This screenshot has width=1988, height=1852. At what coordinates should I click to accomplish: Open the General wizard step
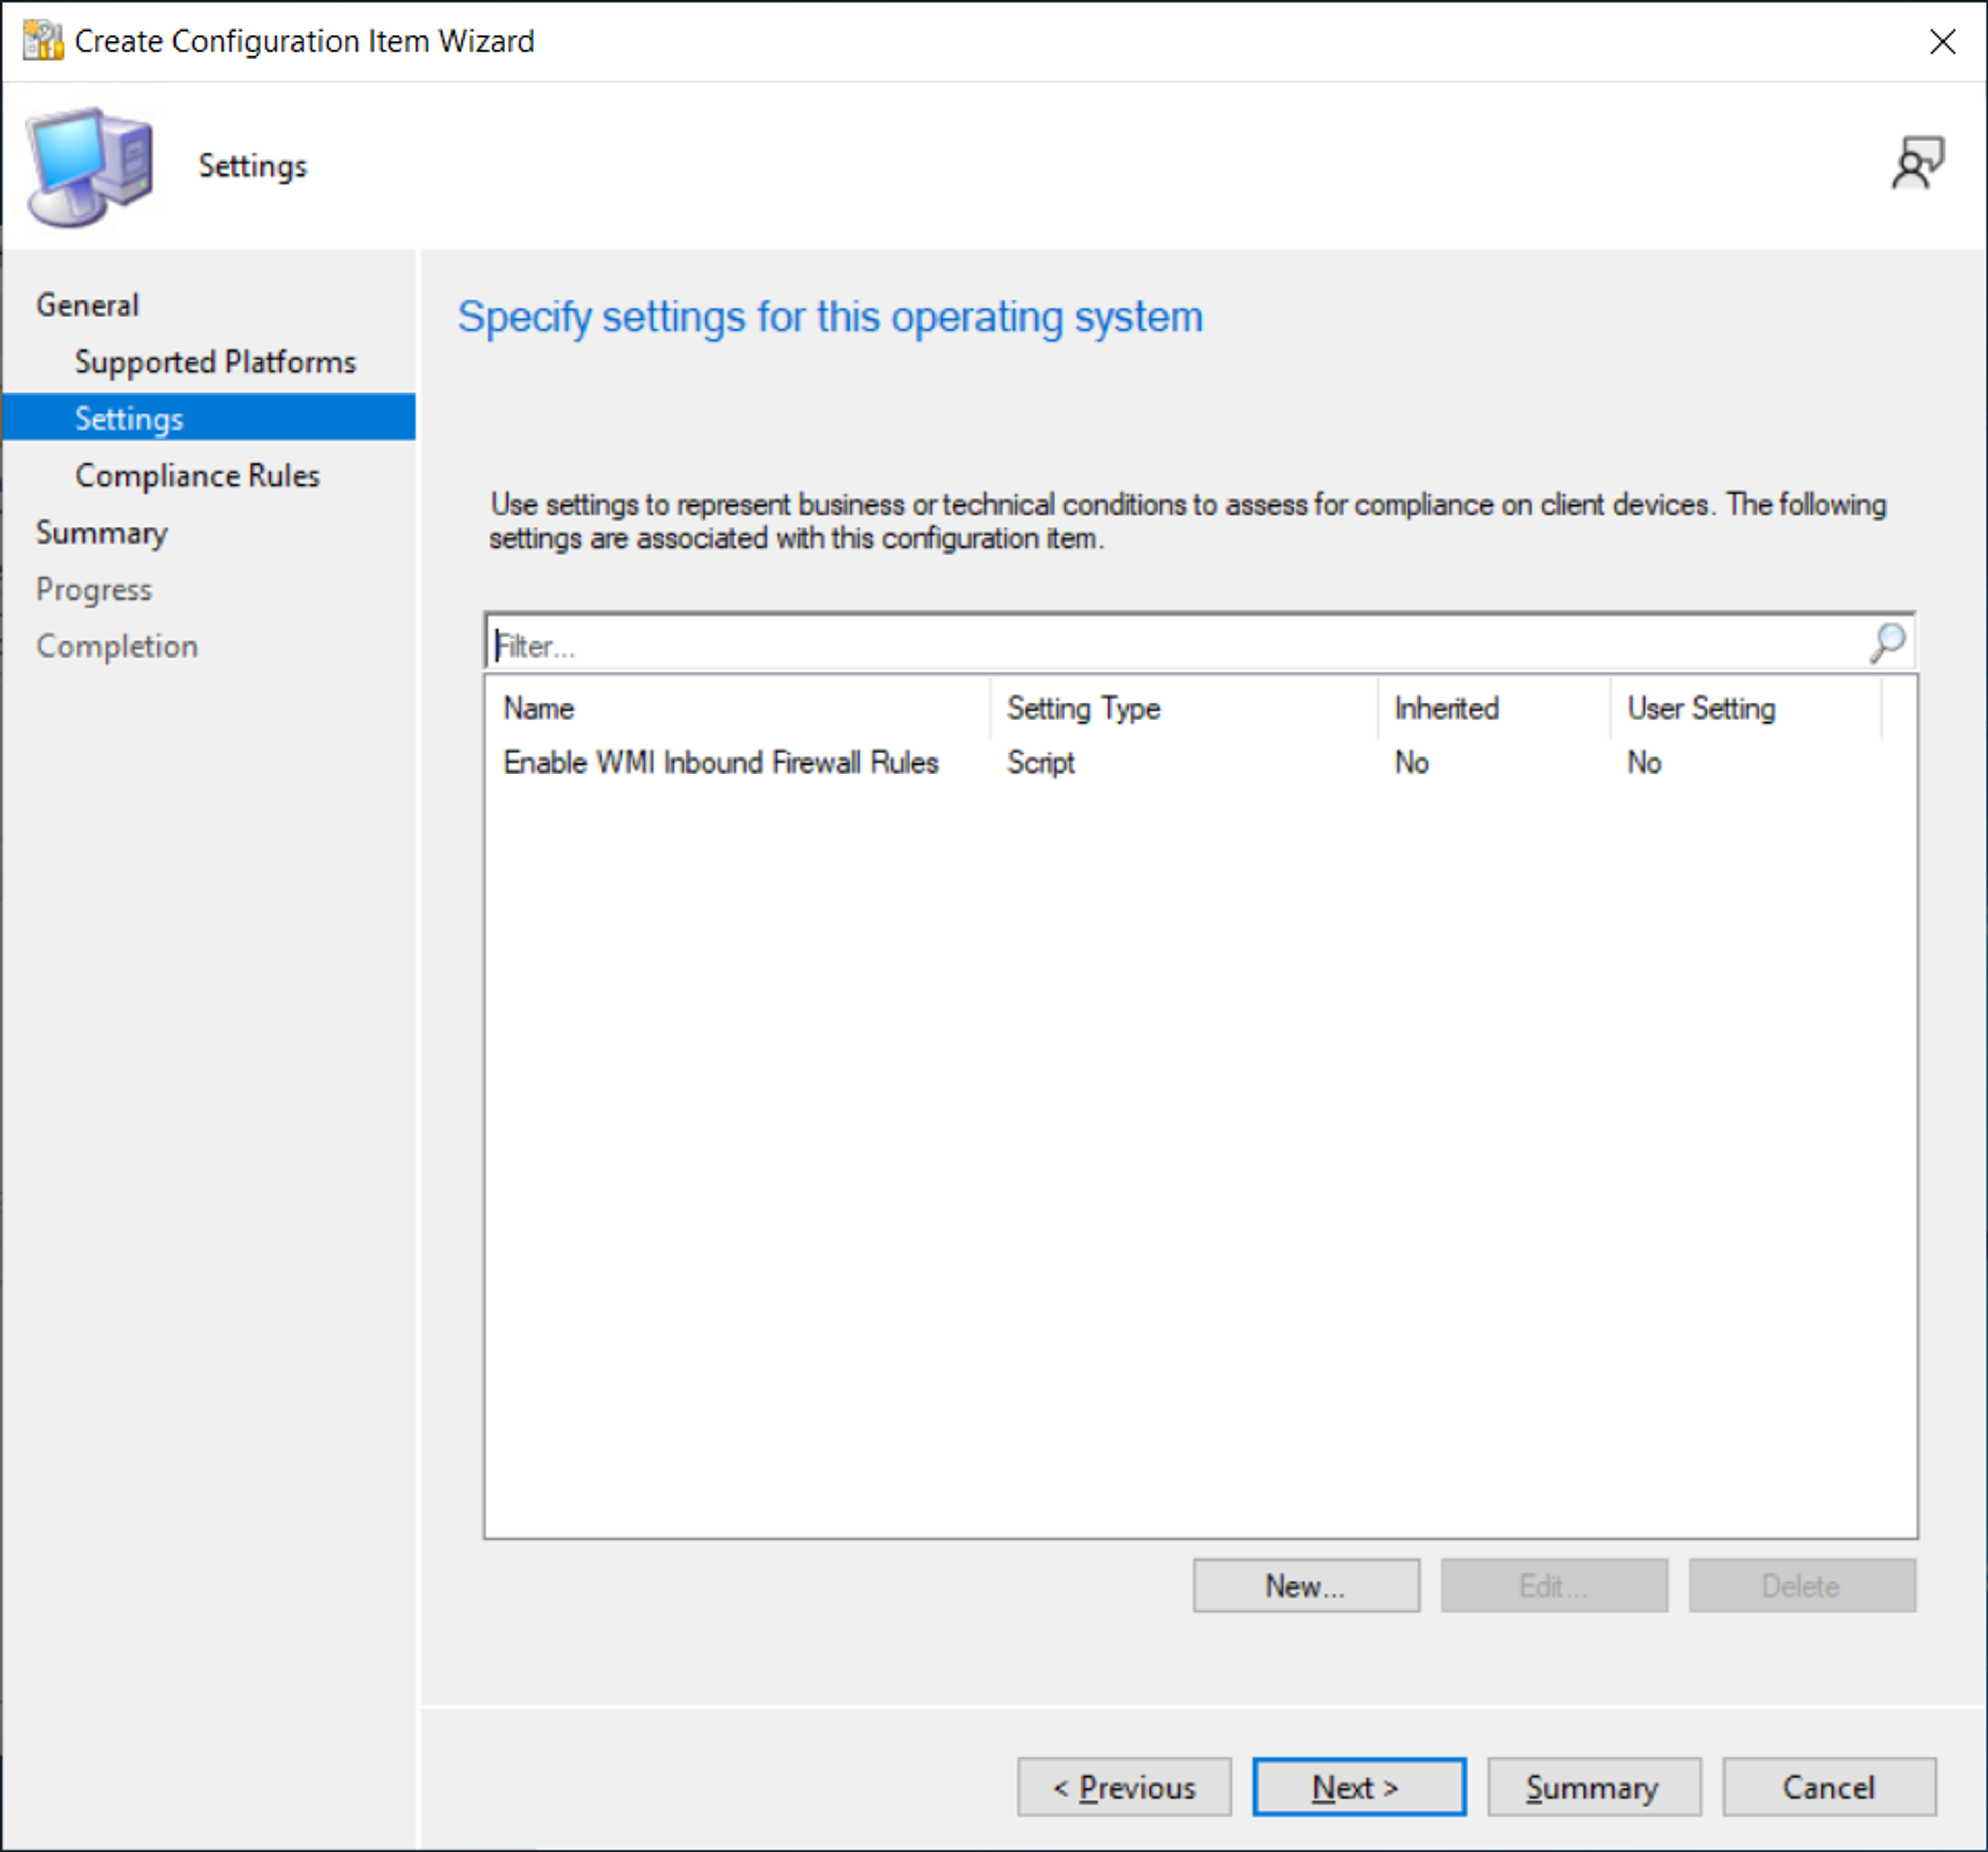87,305
